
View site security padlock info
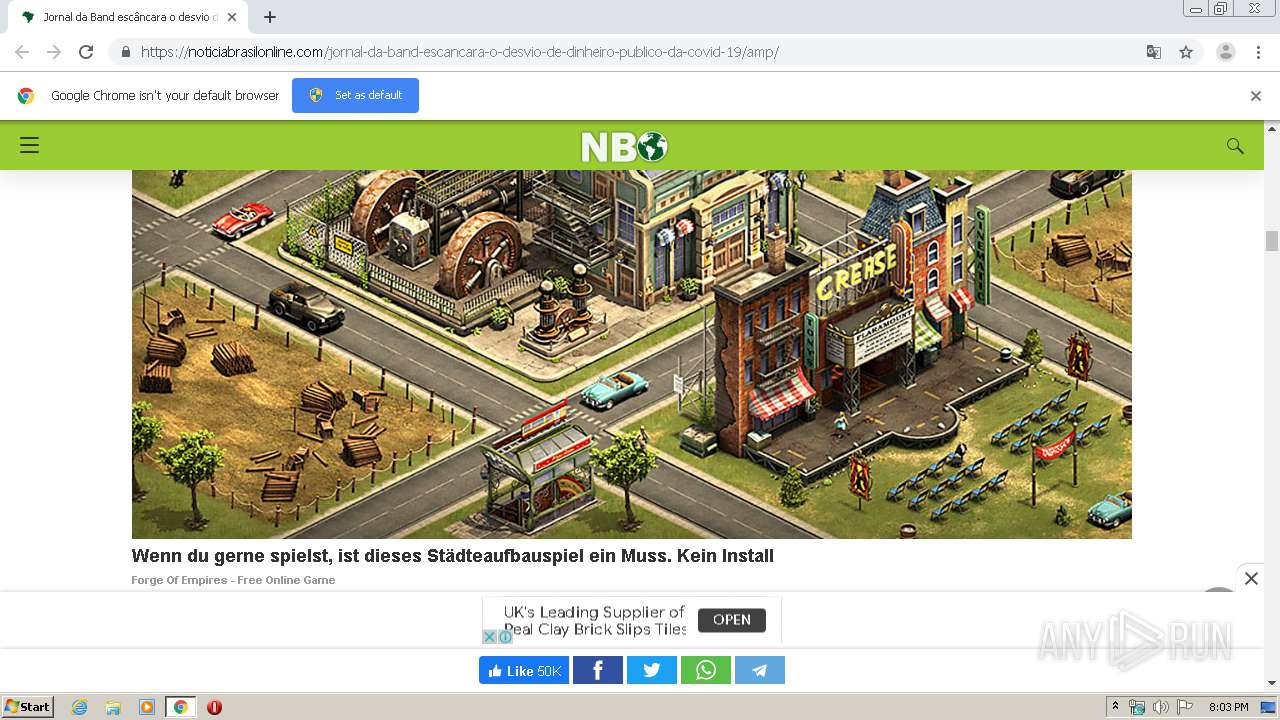point(125,52)
